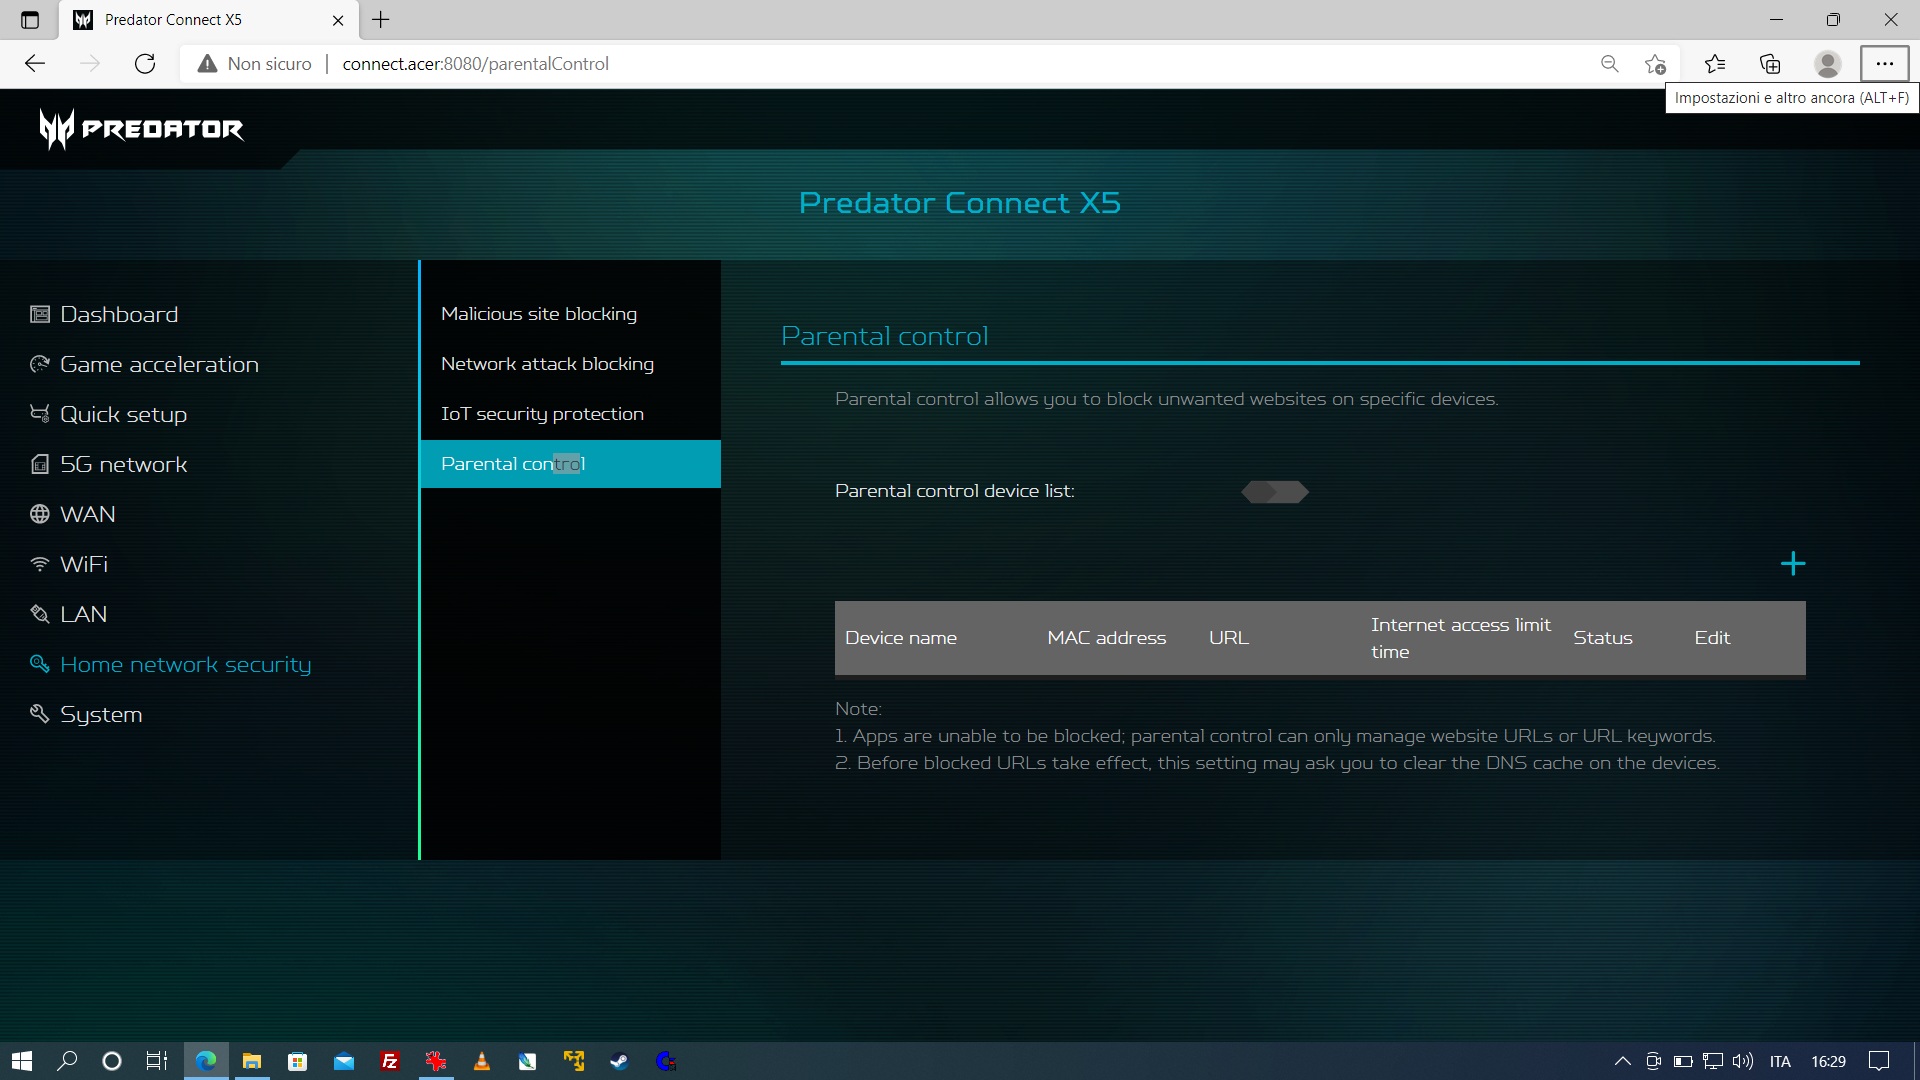Click the URL column header
Image resolution: width=1920 pixels, height=1080 pixels.
[x=1229, y=638]
